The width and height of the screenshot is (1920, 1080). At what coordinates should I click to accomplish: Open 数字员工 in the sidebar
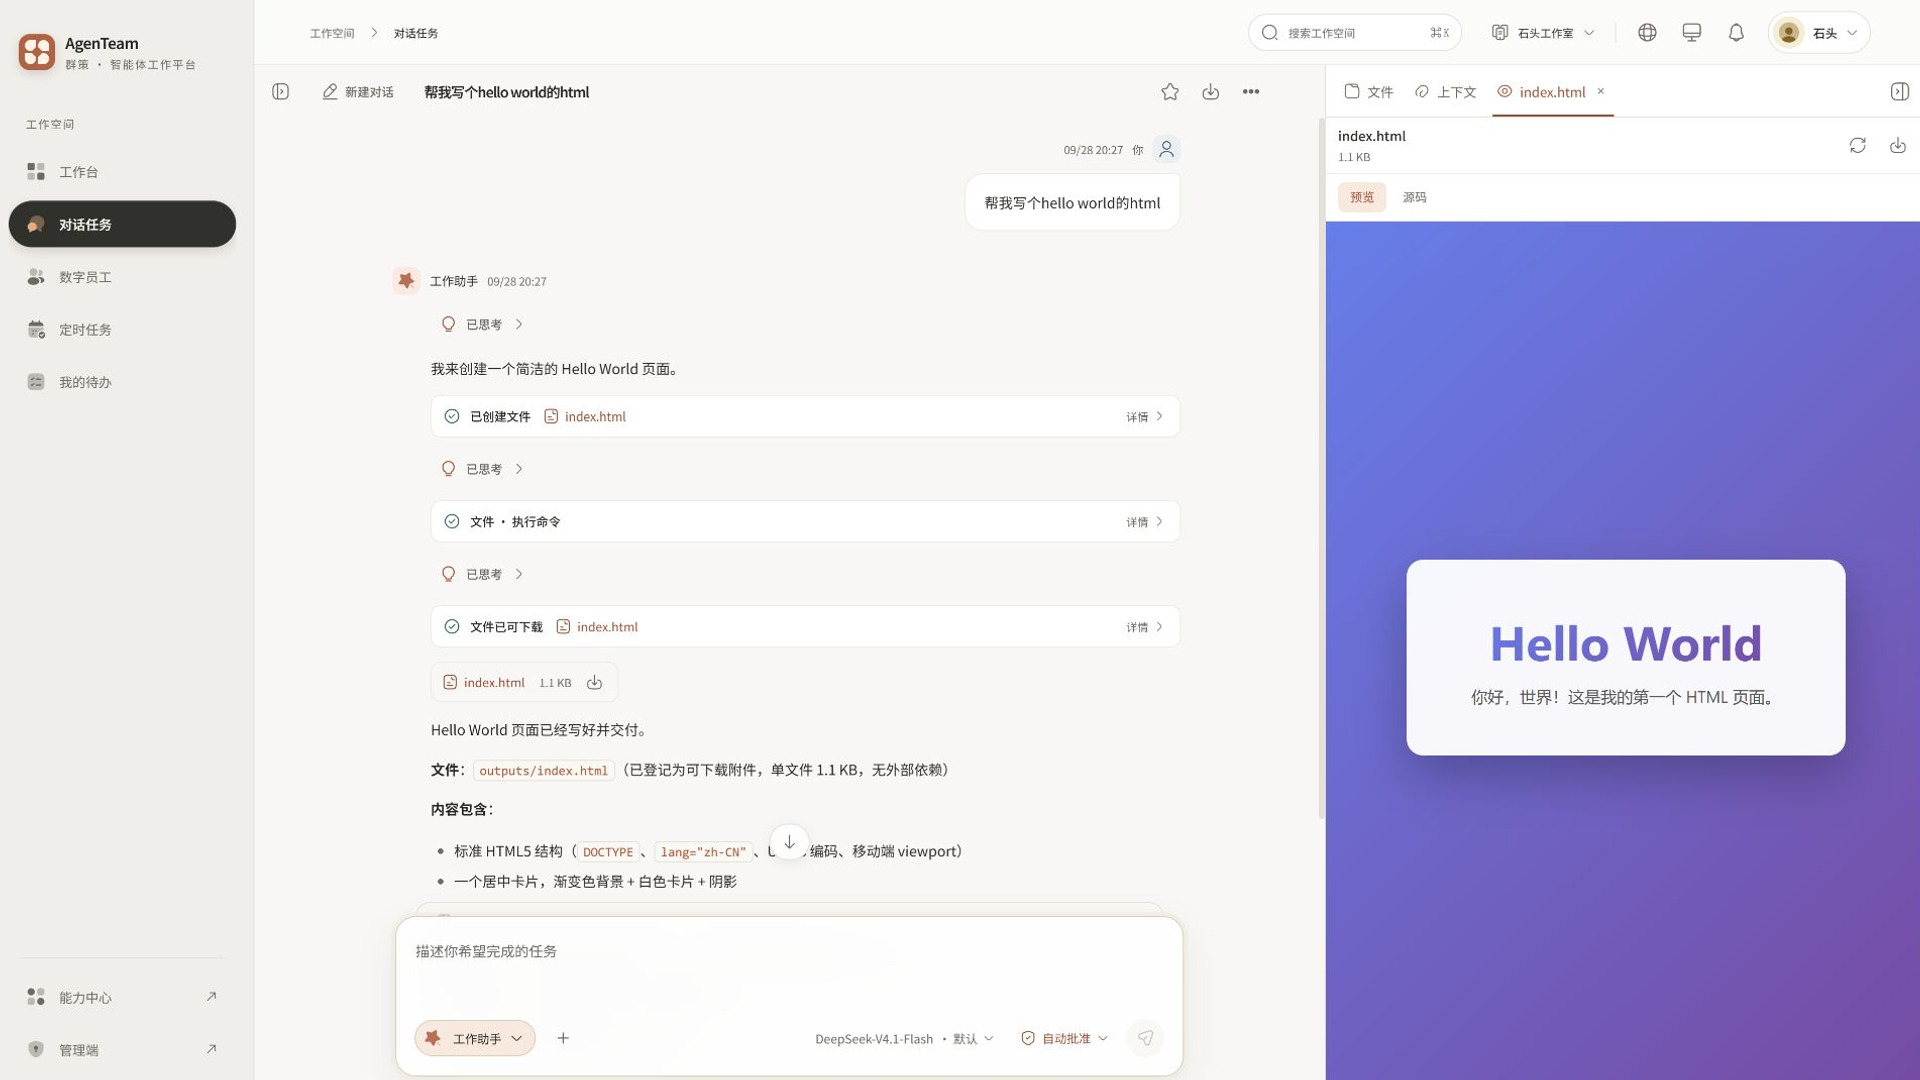pos(122,277)
